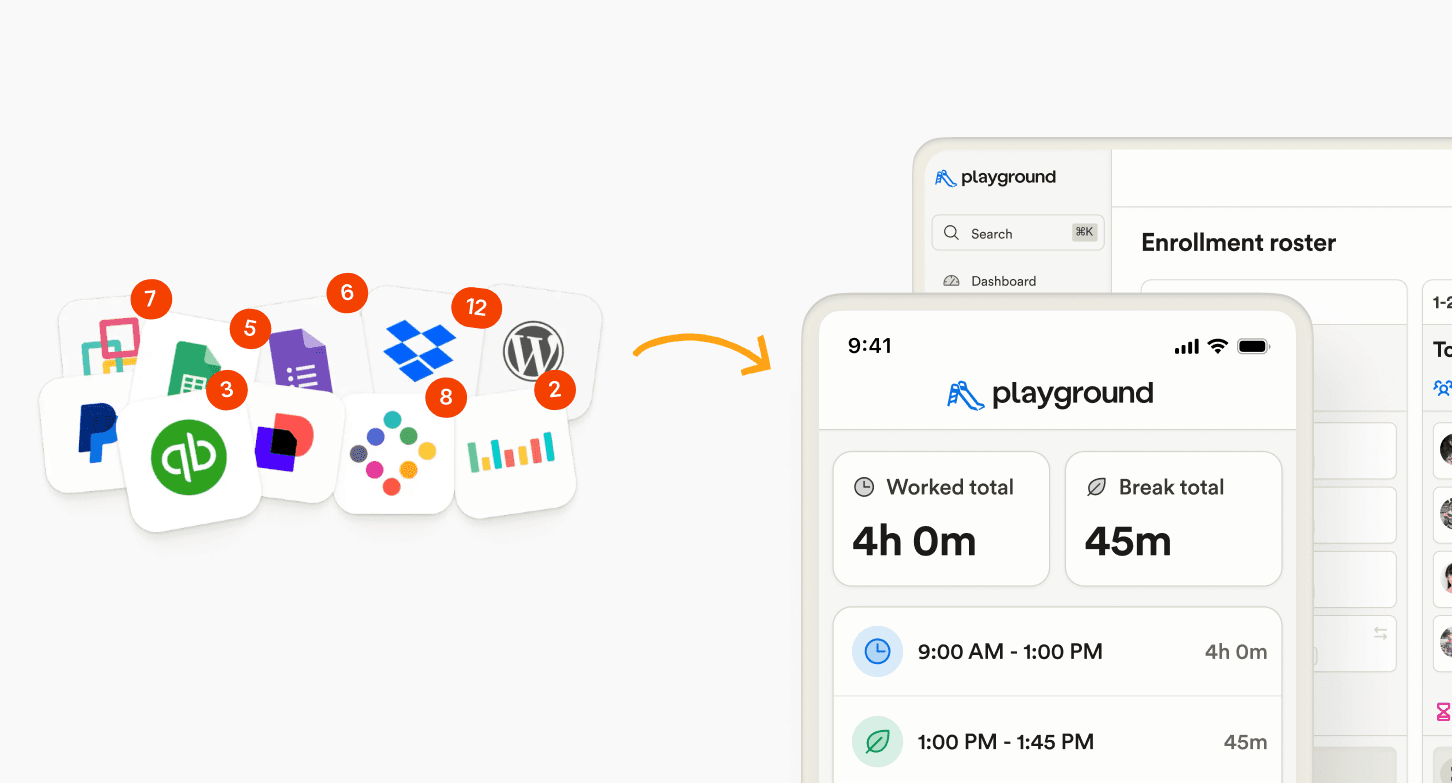Click the green leaf icon for 1:00 PM
The image size is (1452, 783).
pos(877,742)
